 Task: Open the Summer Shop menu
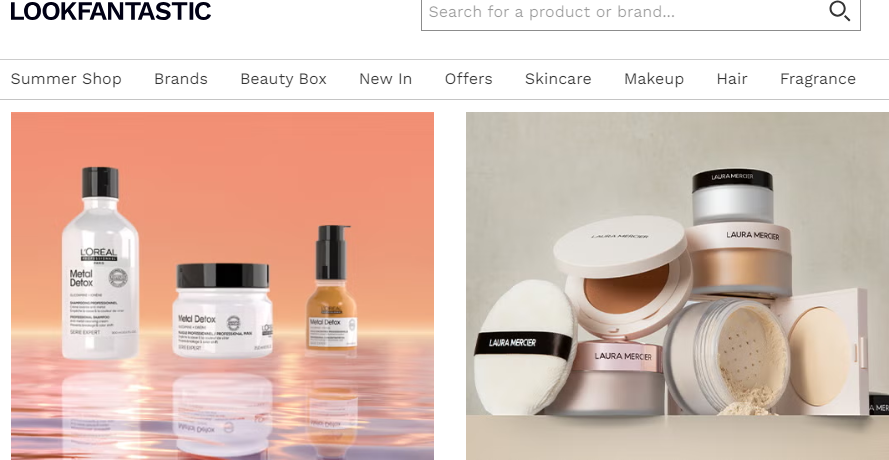pyautogui.click(x=66, y=79)
